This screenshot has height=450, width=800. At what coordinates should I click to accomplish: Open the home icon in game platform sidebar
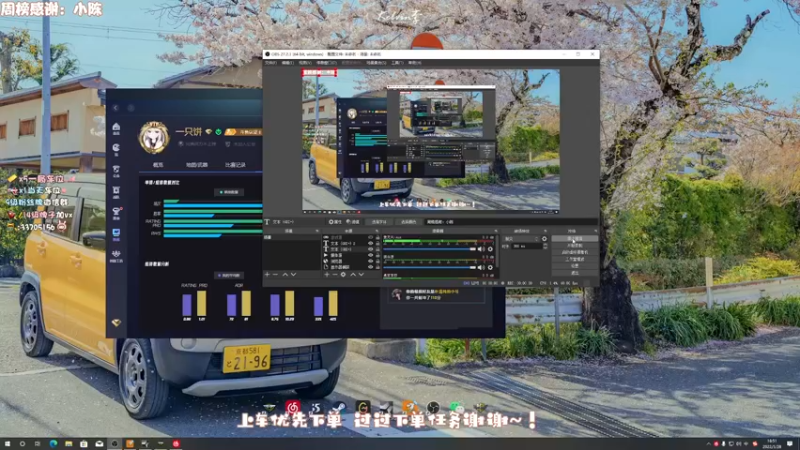tap(116, 127)
